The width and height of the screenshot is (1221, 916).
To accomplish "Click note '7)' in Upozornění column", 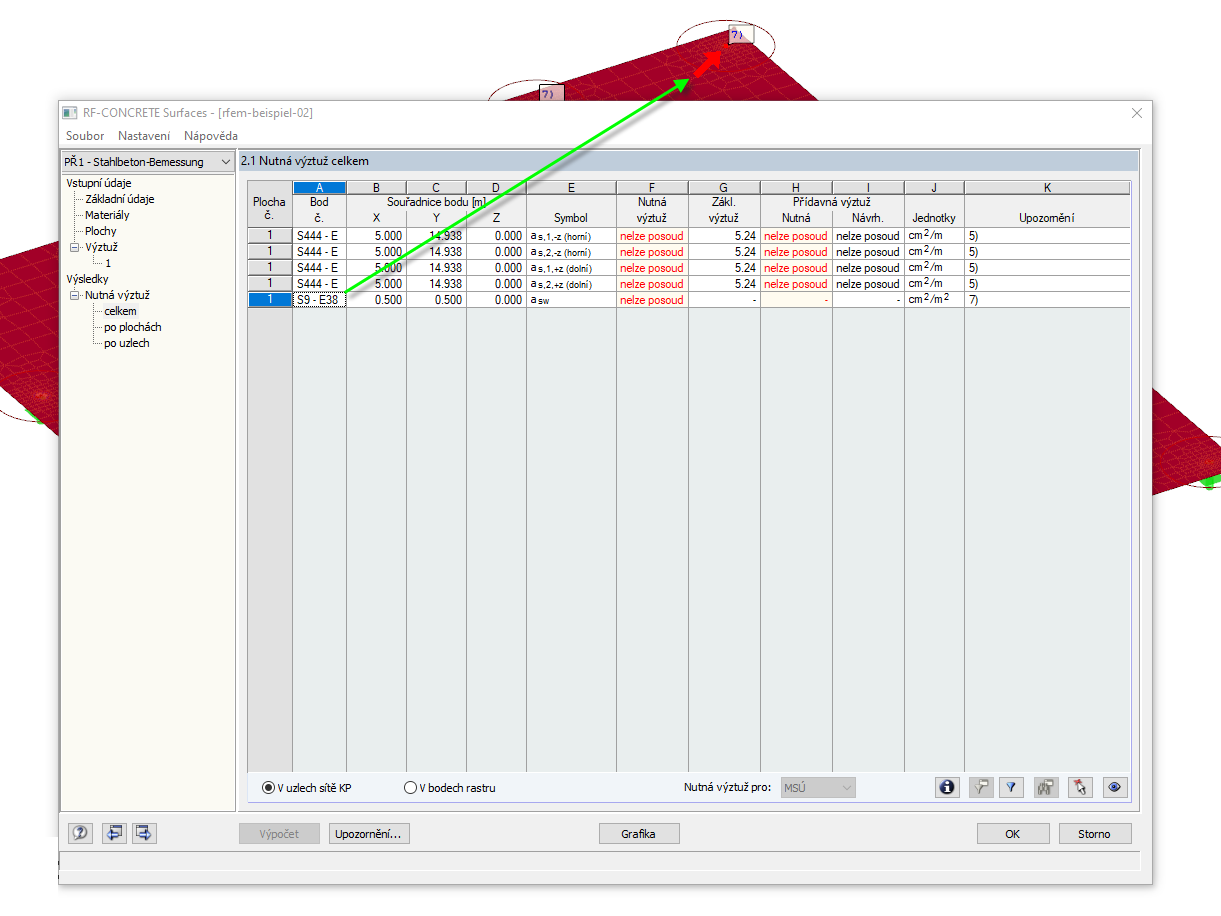I will tap(1047, 300).
